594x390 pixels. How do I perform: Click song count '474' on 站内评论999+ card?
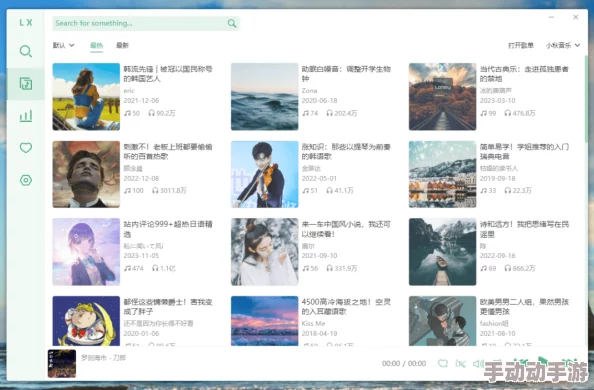(x=134, y=268)
